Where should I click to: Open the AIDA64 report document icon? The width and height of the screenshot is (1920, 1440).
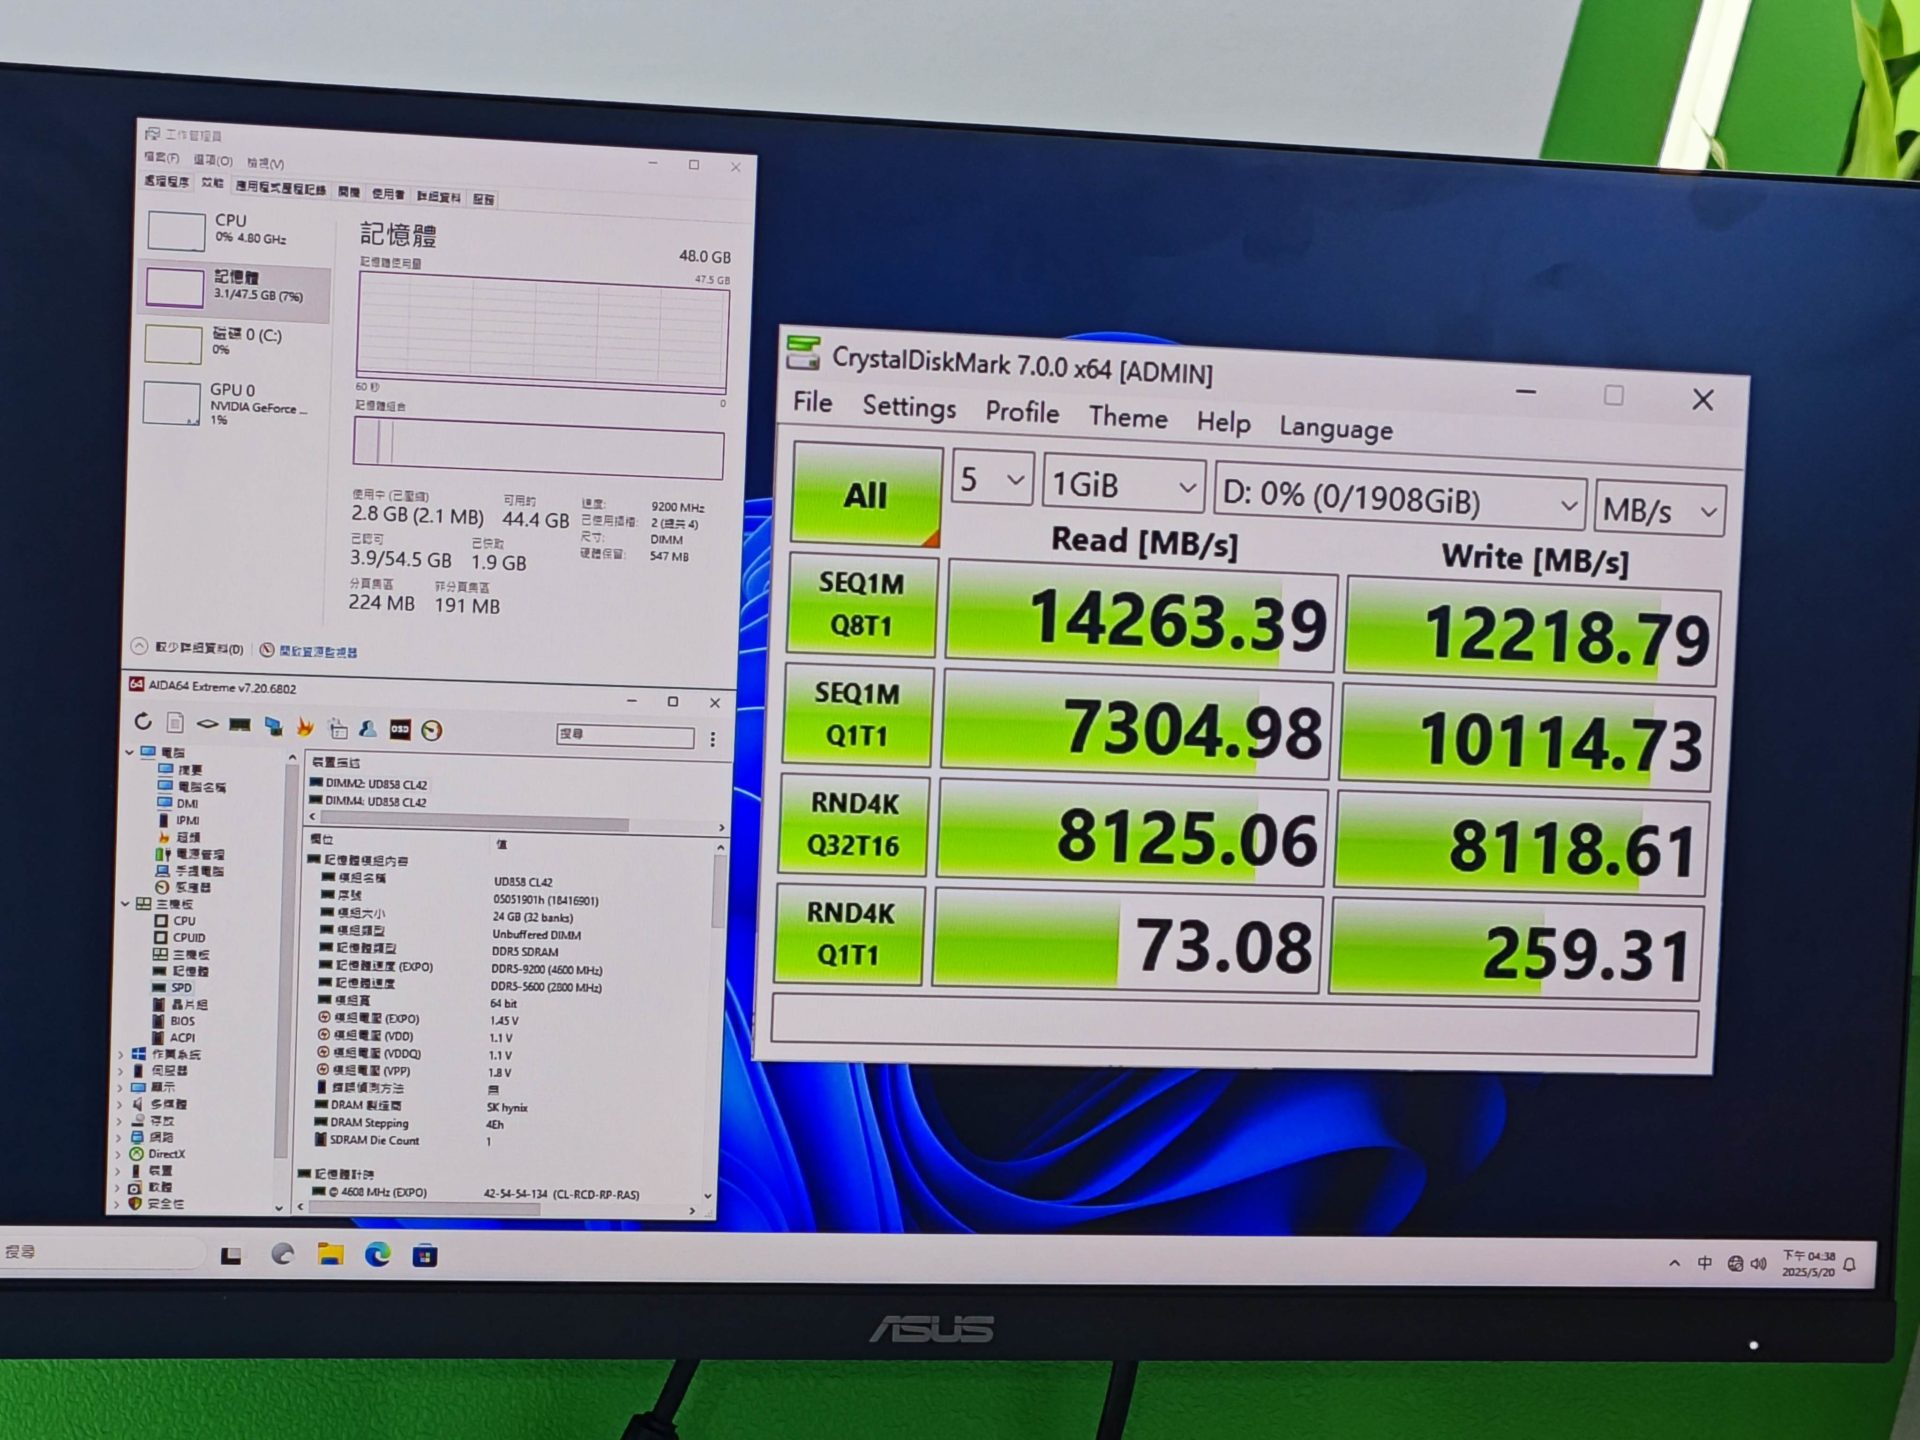pos(175,722)
